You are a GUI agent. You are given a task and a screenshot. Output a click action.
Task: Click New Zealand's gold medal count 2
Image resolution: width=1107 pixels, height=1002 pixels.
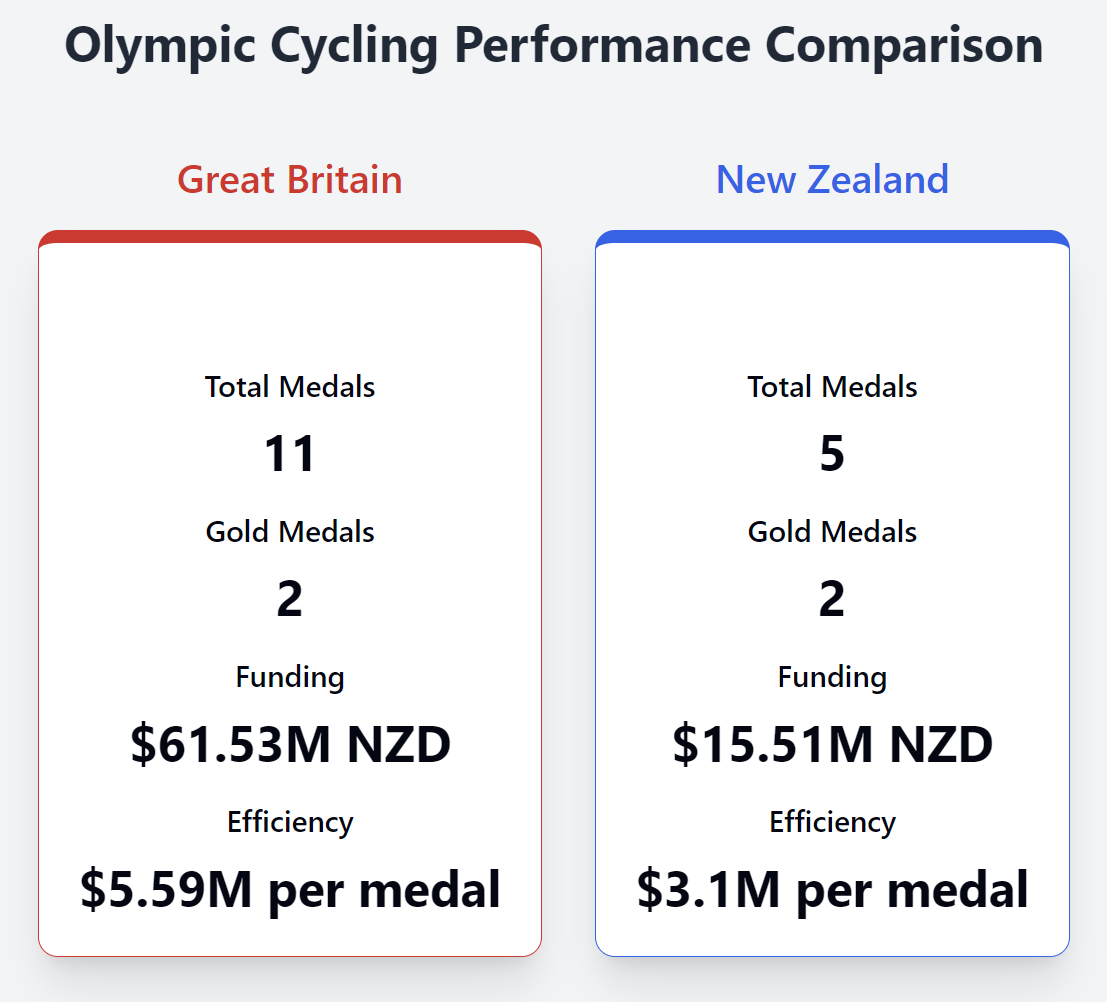coord(832,599)
